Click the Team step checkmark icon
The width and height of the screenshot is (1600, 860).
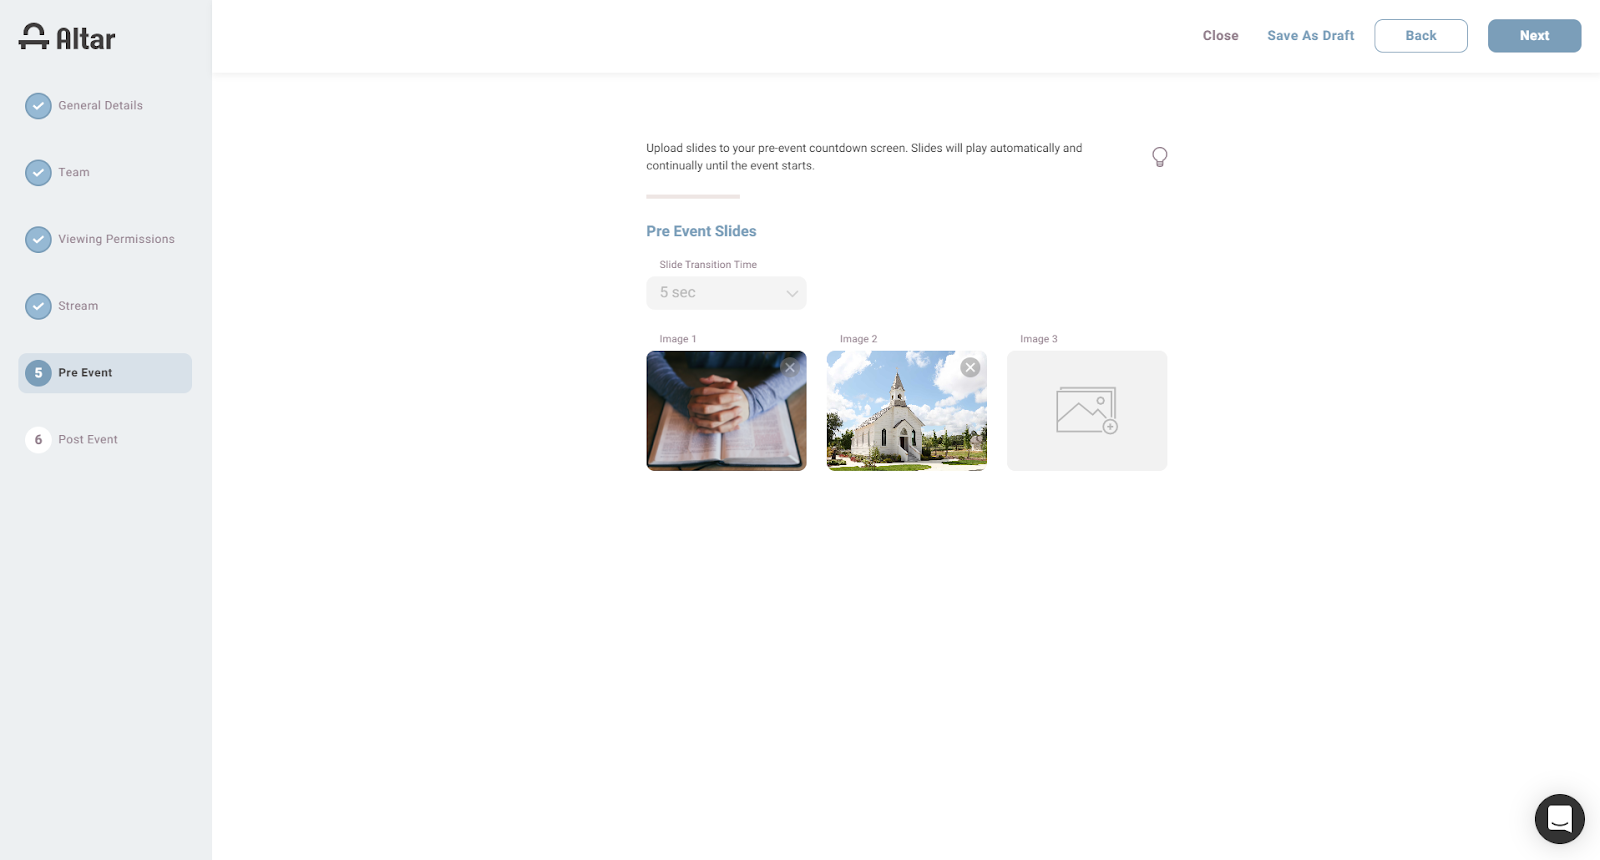click(x=38, y=173)
